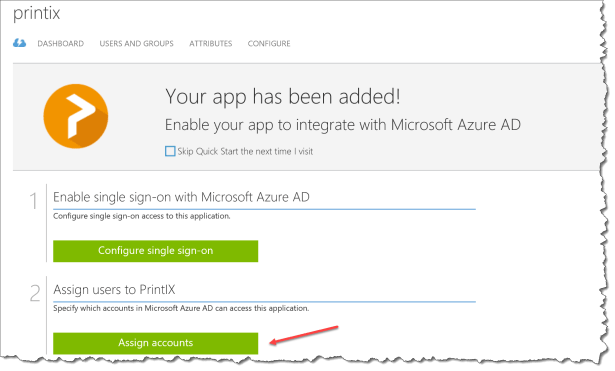The height and width of the screenshot is (371, 615).
Task: Select 'Enable single sign-on with Microsoft Azure AD' heading
Action: [181, 197]
